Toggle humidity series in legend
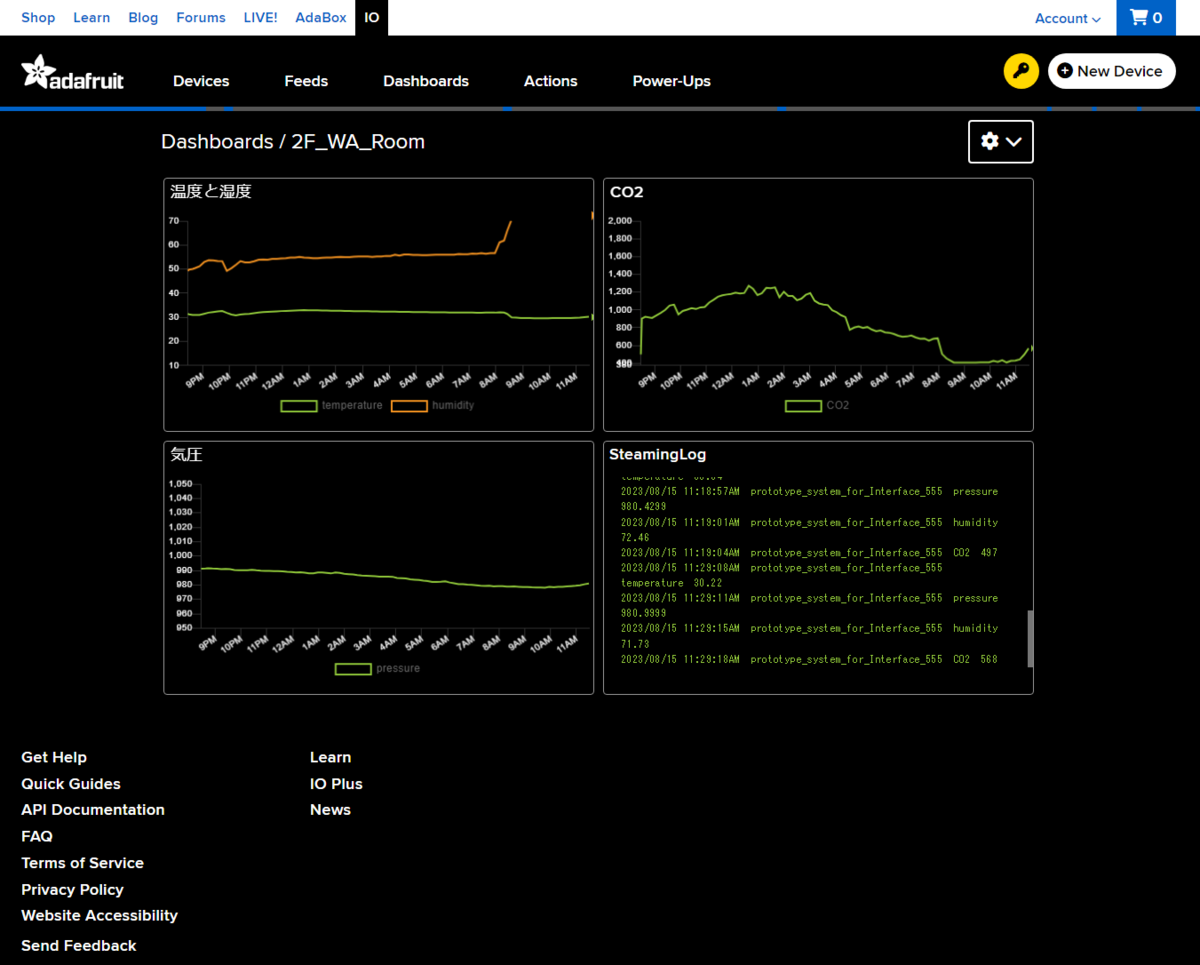The image size is (1200, 965). pyautogui.click(x=433, y=405)
